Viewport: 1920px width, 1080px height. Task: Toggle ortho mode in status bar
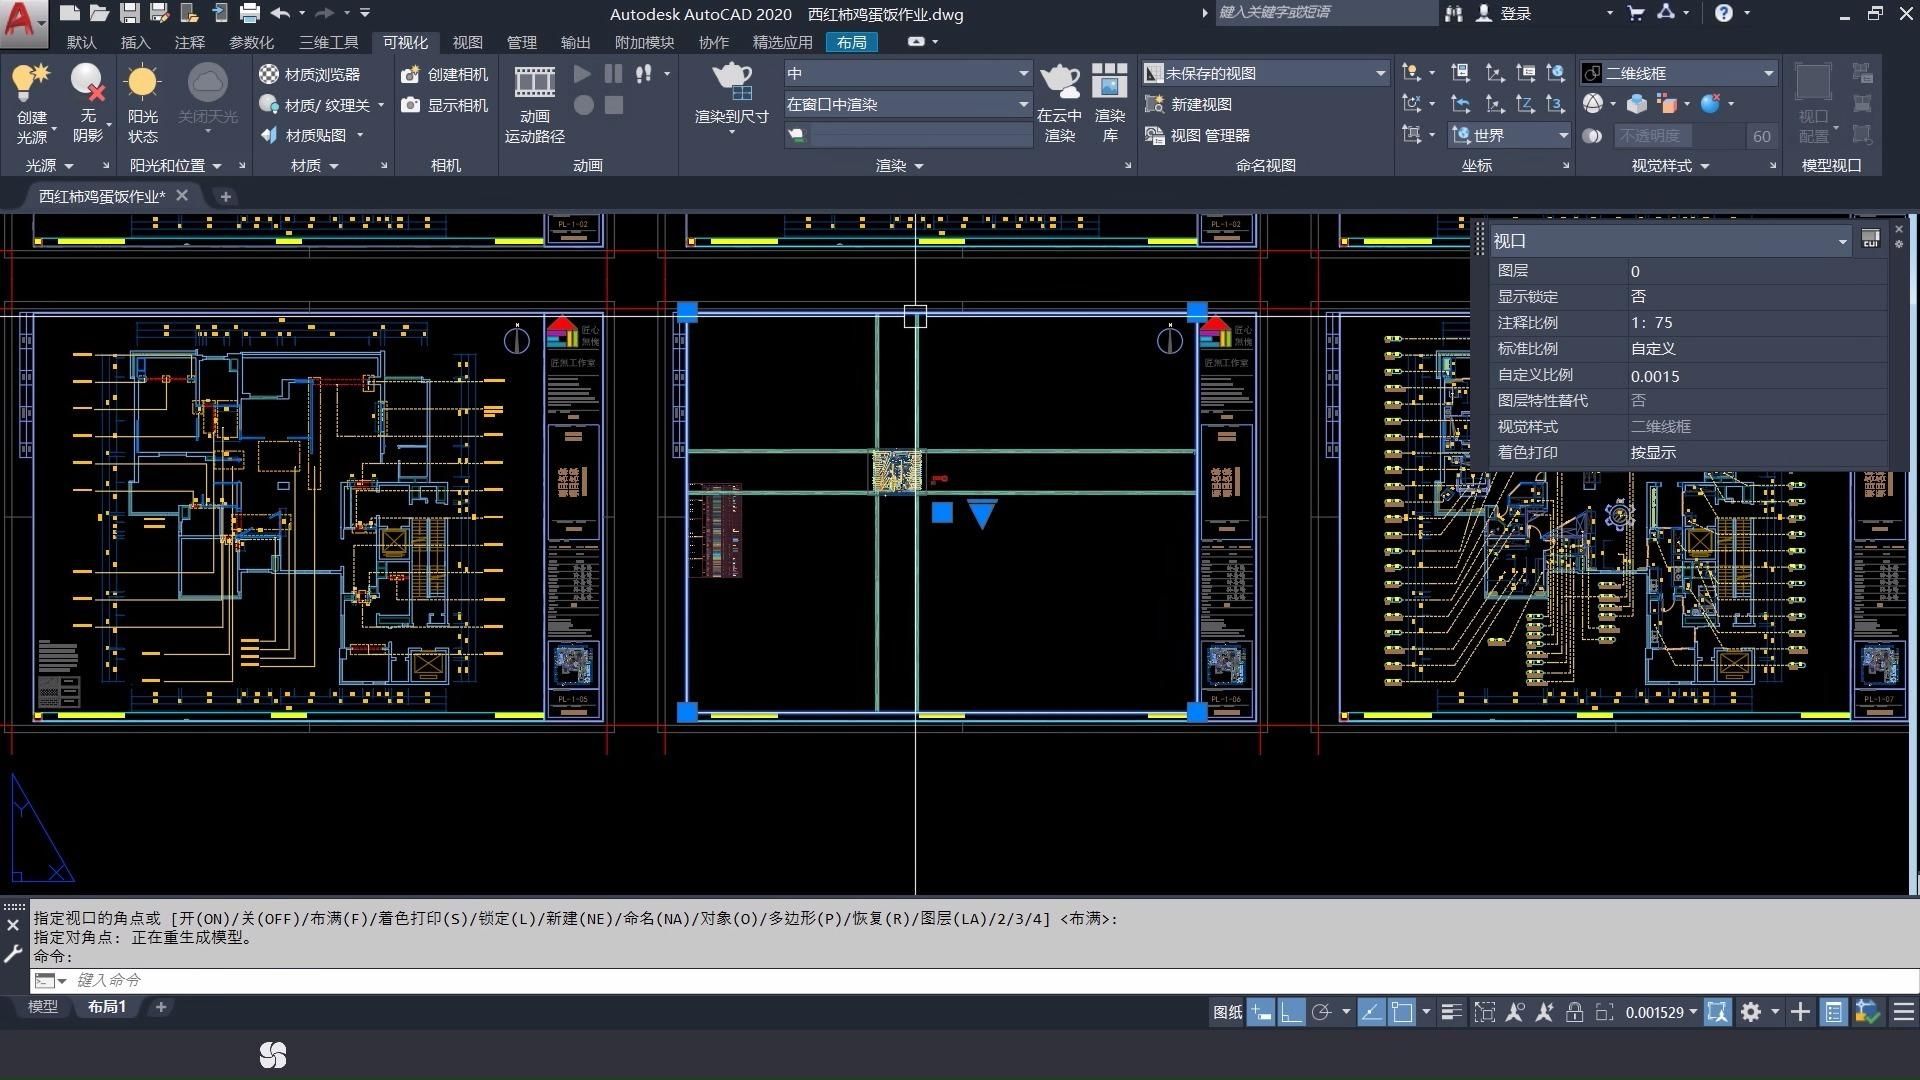coord(1291,1012)
